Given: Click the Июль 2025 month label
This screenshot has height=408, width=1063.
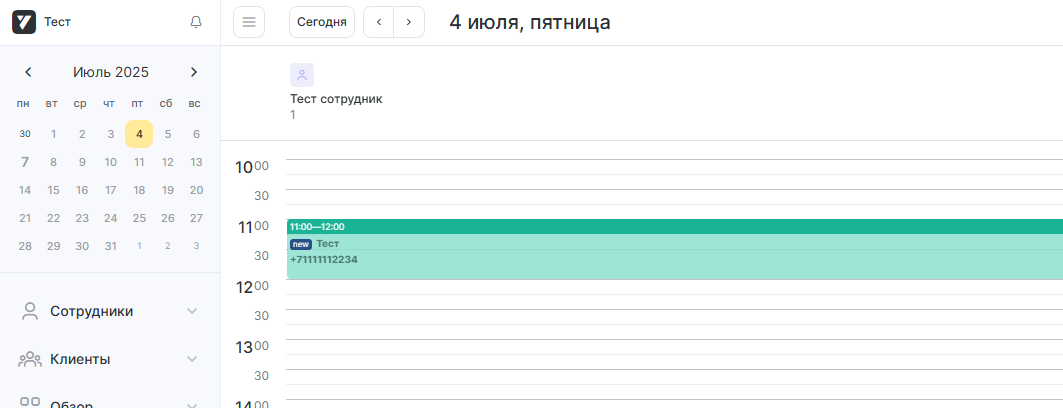Looking at the screenshot, I should coord(111,72).
